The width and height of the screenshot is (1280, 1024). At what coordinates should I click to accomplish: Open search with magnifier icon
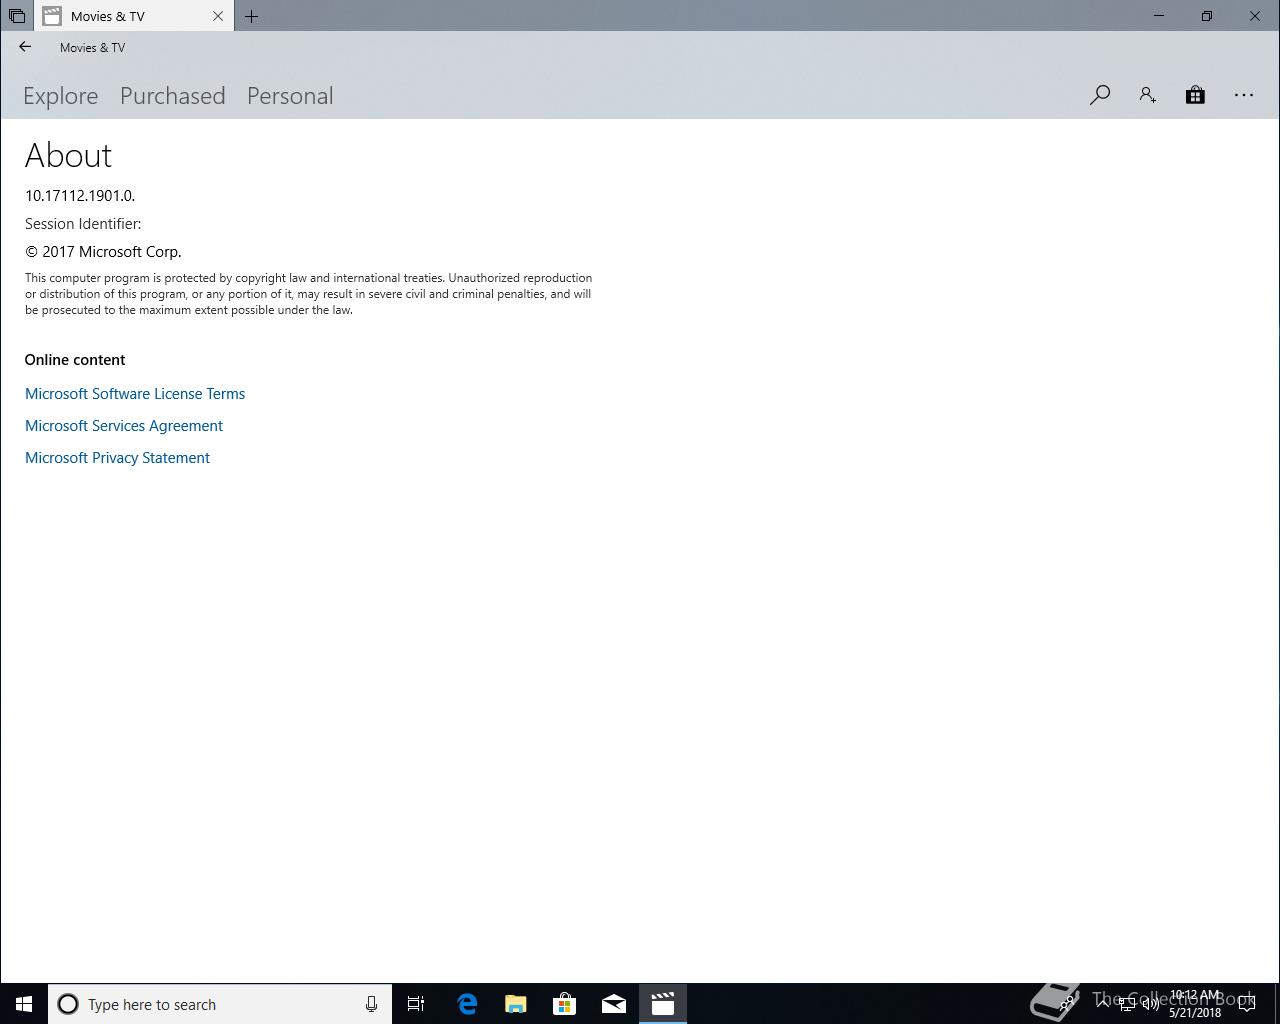click(x=1099, y=95)
